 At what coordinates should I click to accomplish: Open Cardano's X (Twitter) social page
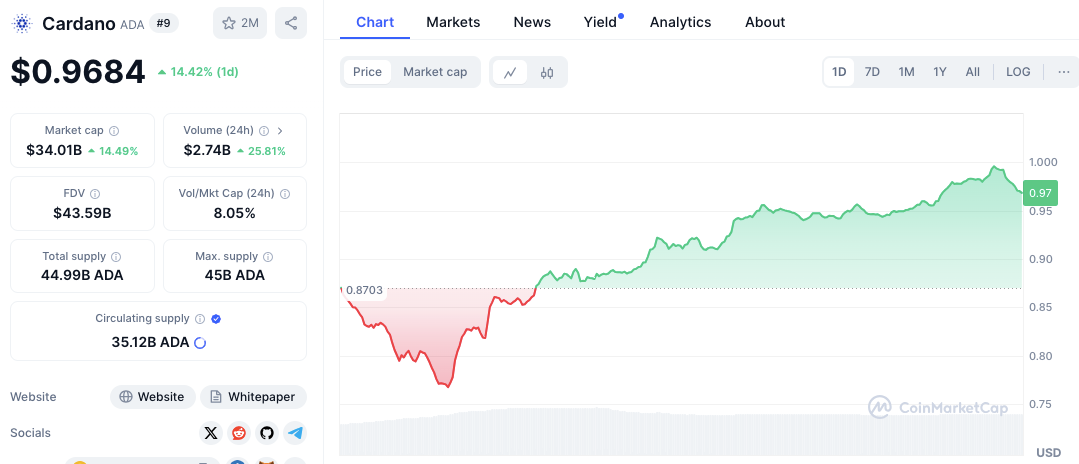[x=211, y=433]
